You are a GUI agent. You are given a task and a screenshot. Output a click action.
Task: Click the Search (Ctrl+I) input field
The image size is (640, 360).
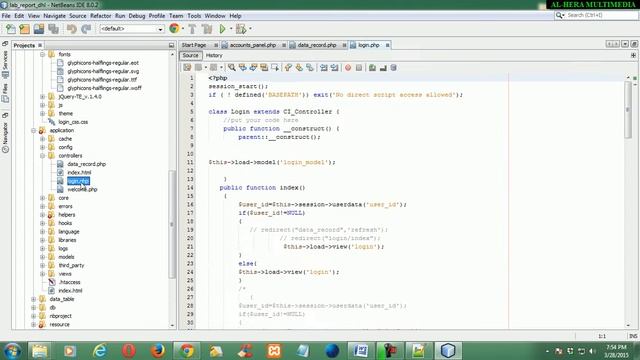[602, 15]
